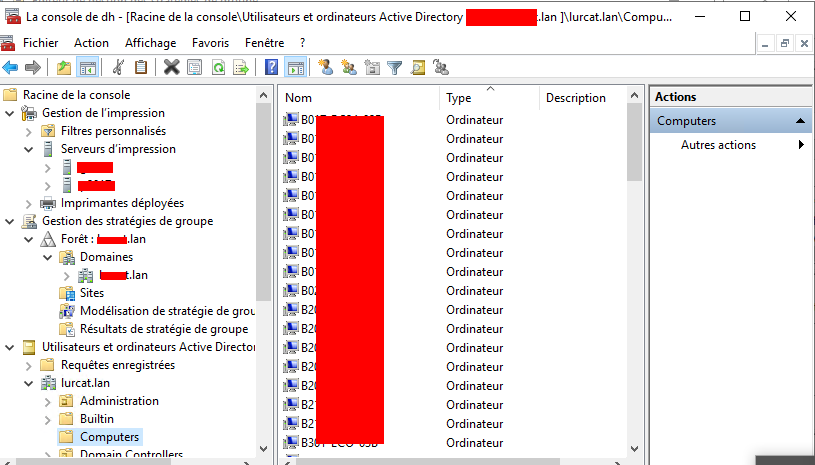Open the Affichage menu
Viewport: 815px width, 465px height.
click(x=150, y=43)
